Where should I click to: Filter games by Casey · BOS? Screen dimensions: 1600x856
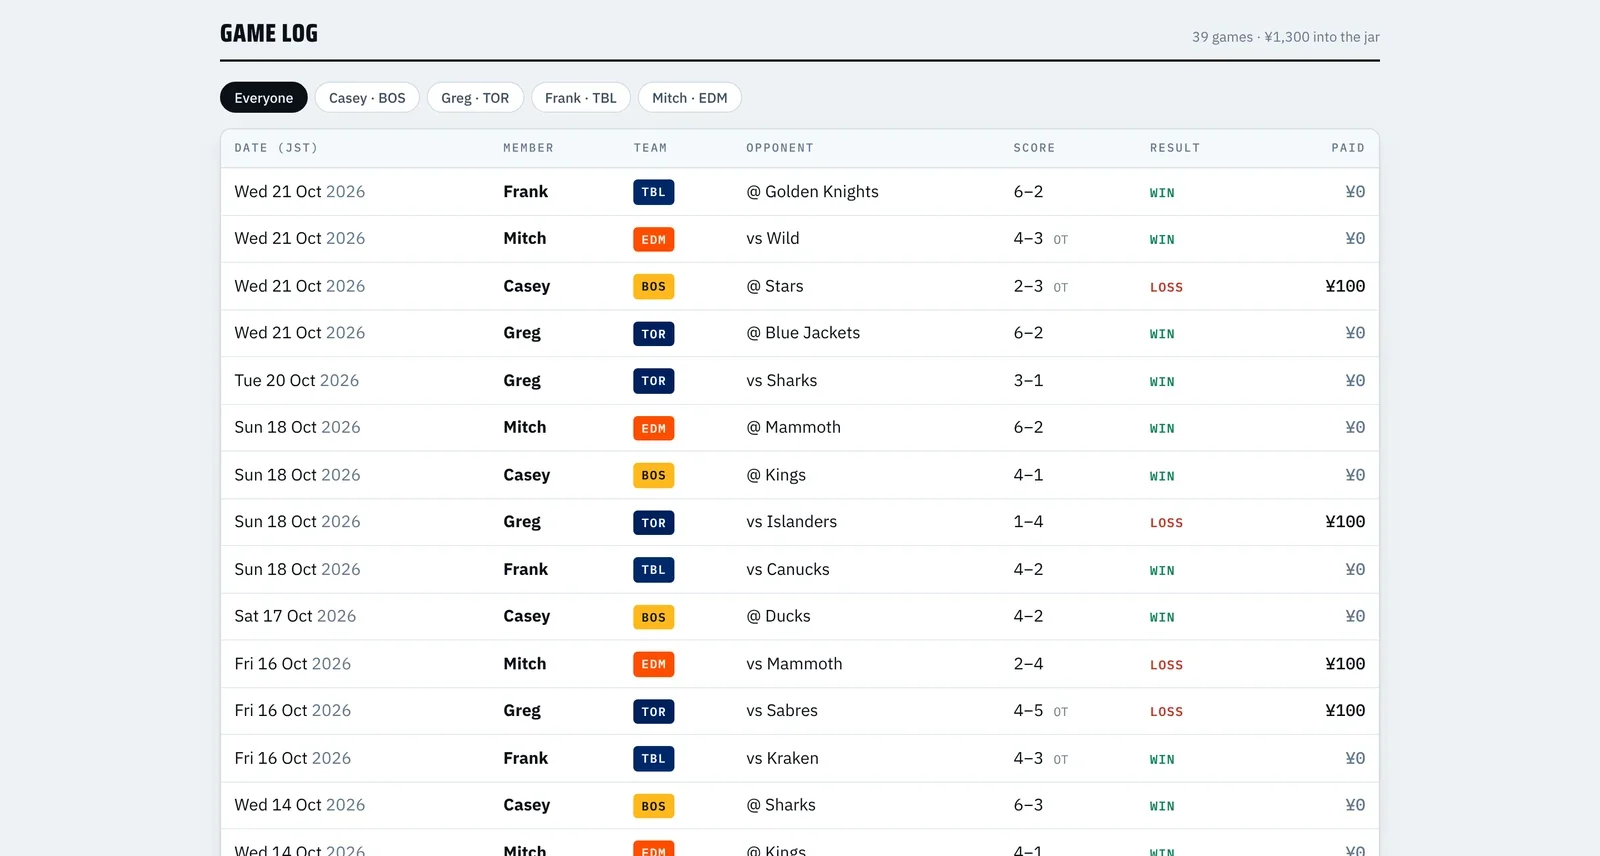click(367, 97)
